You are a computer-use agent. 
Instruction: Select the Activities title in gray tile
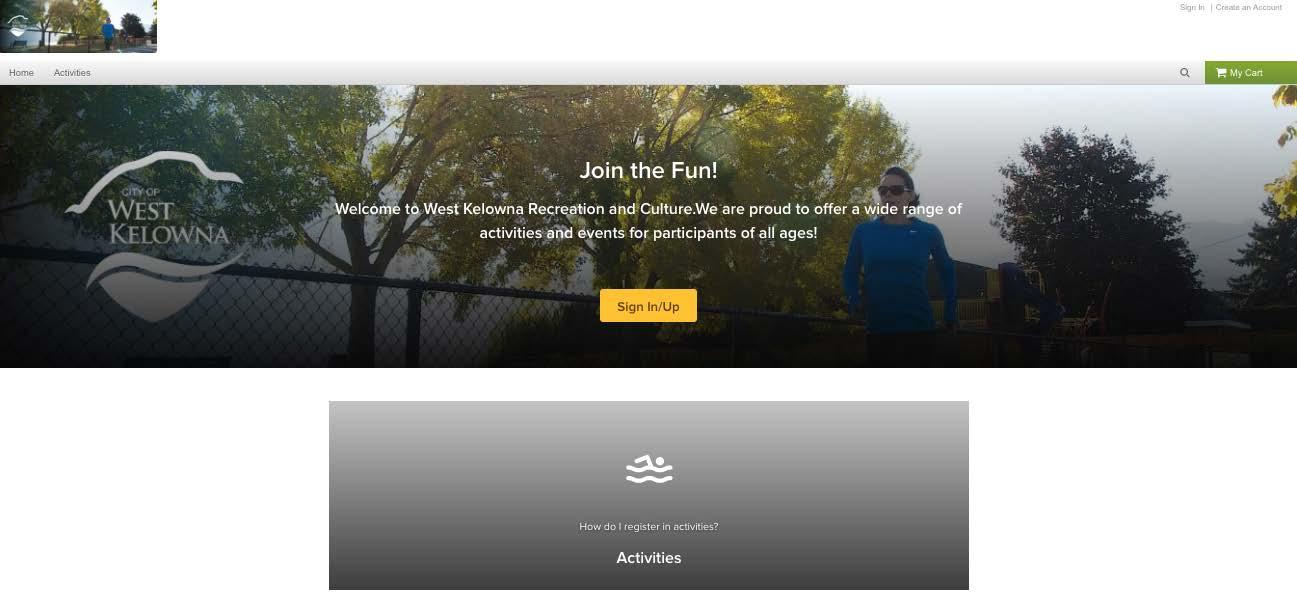pos(649,558)
